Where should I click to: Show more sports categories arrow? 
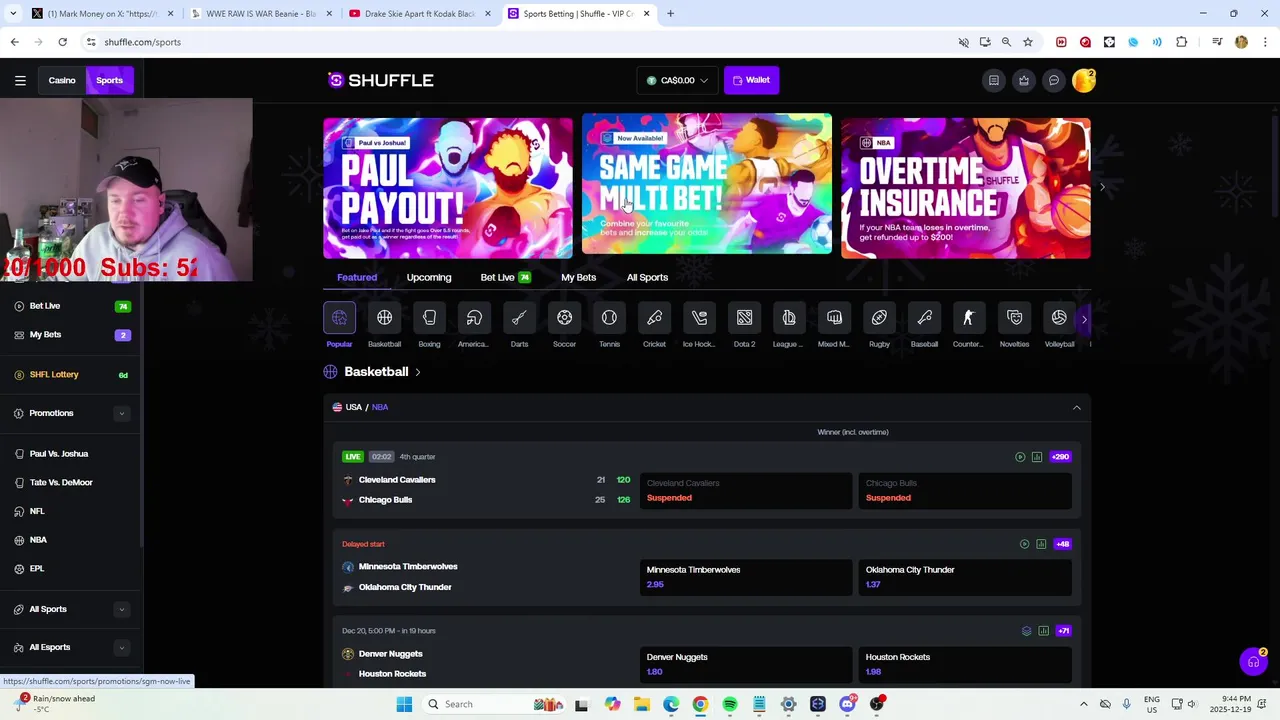pyautogui.click(x=1084, y=319)
